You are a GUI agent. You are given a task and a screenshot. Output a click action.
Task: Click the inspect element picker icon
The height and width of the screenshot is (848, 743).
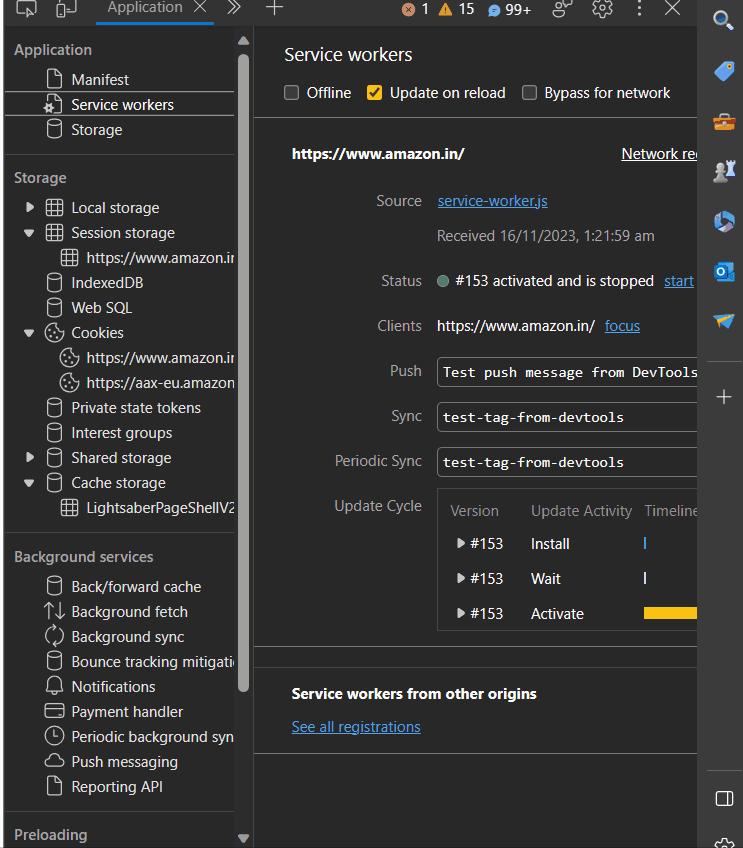27,8
